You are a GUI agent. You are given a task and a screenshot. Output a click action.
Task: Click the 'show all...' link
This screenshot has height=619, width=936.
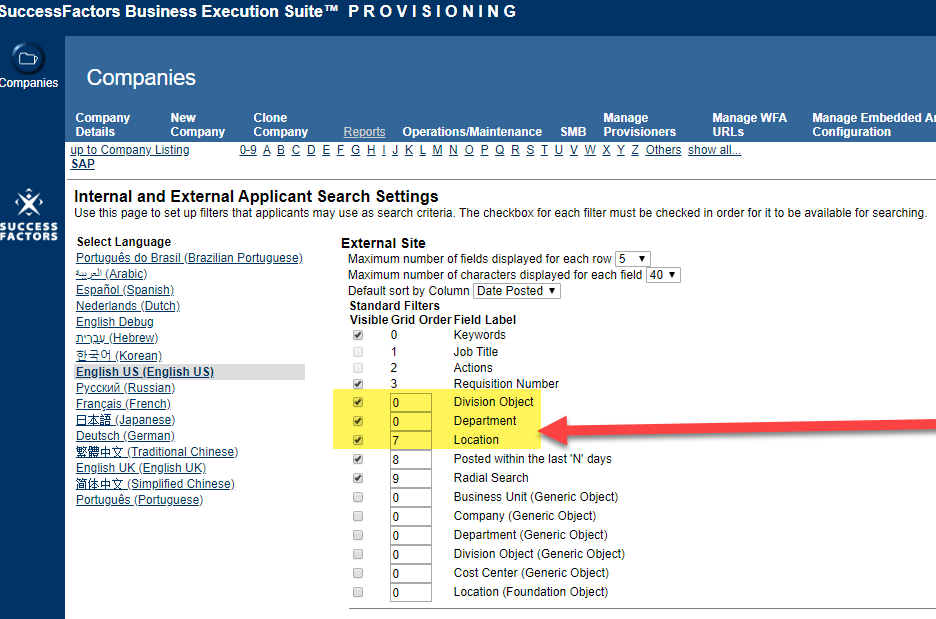point(715,150)
